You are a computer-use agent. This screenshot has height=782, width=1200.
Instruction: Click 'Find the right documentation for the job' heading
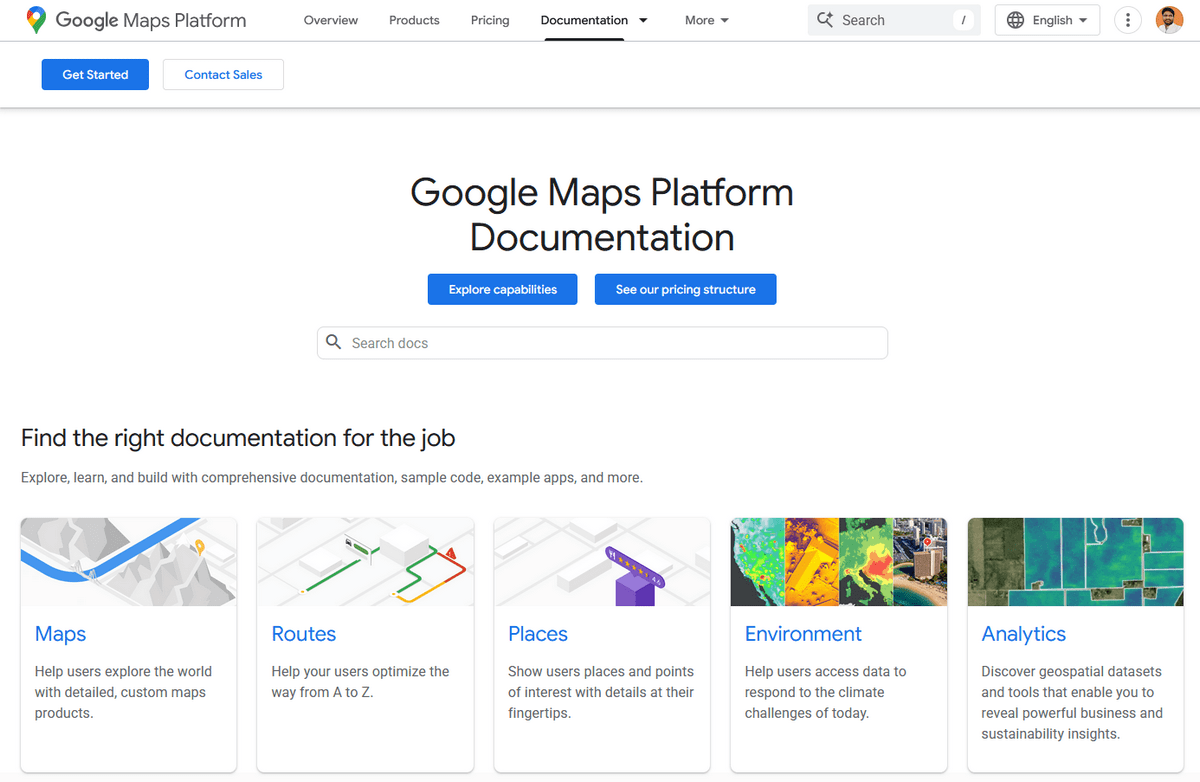[x=238, y=438]
